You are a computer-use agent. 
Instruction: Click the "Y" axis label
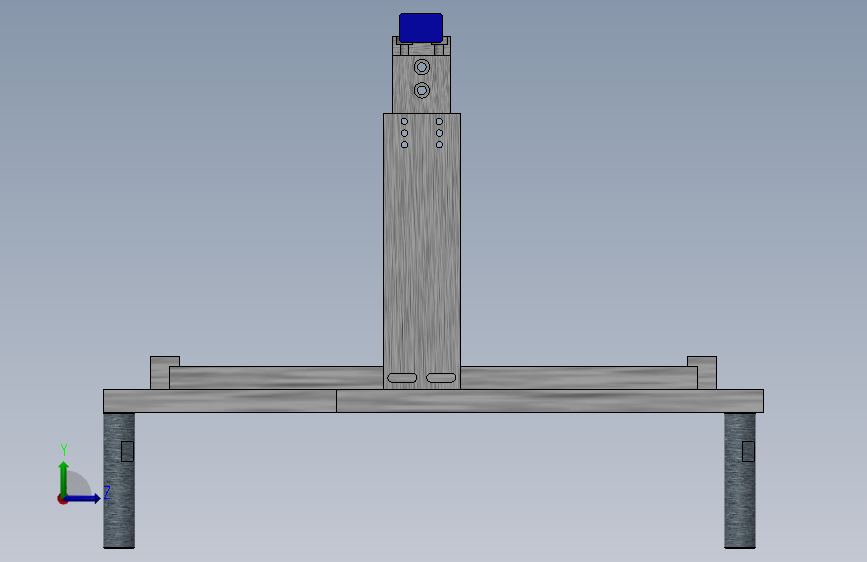point(64,450)
